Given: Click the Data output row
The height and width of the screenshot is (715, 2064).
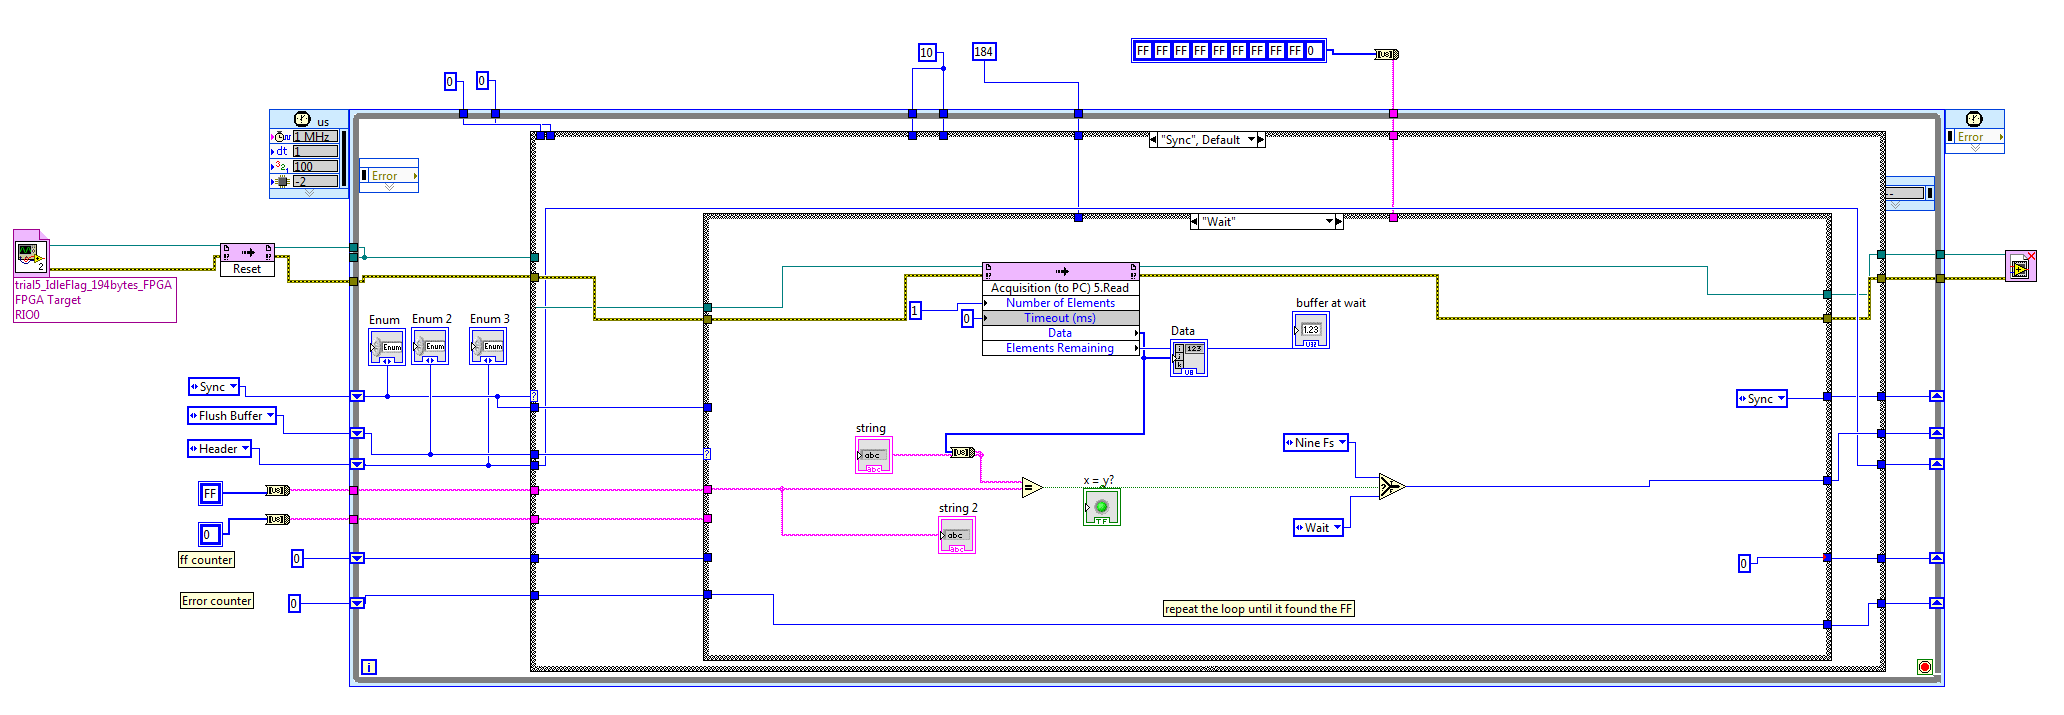Looking at the screenshot, I should (x=1061, y=333).
